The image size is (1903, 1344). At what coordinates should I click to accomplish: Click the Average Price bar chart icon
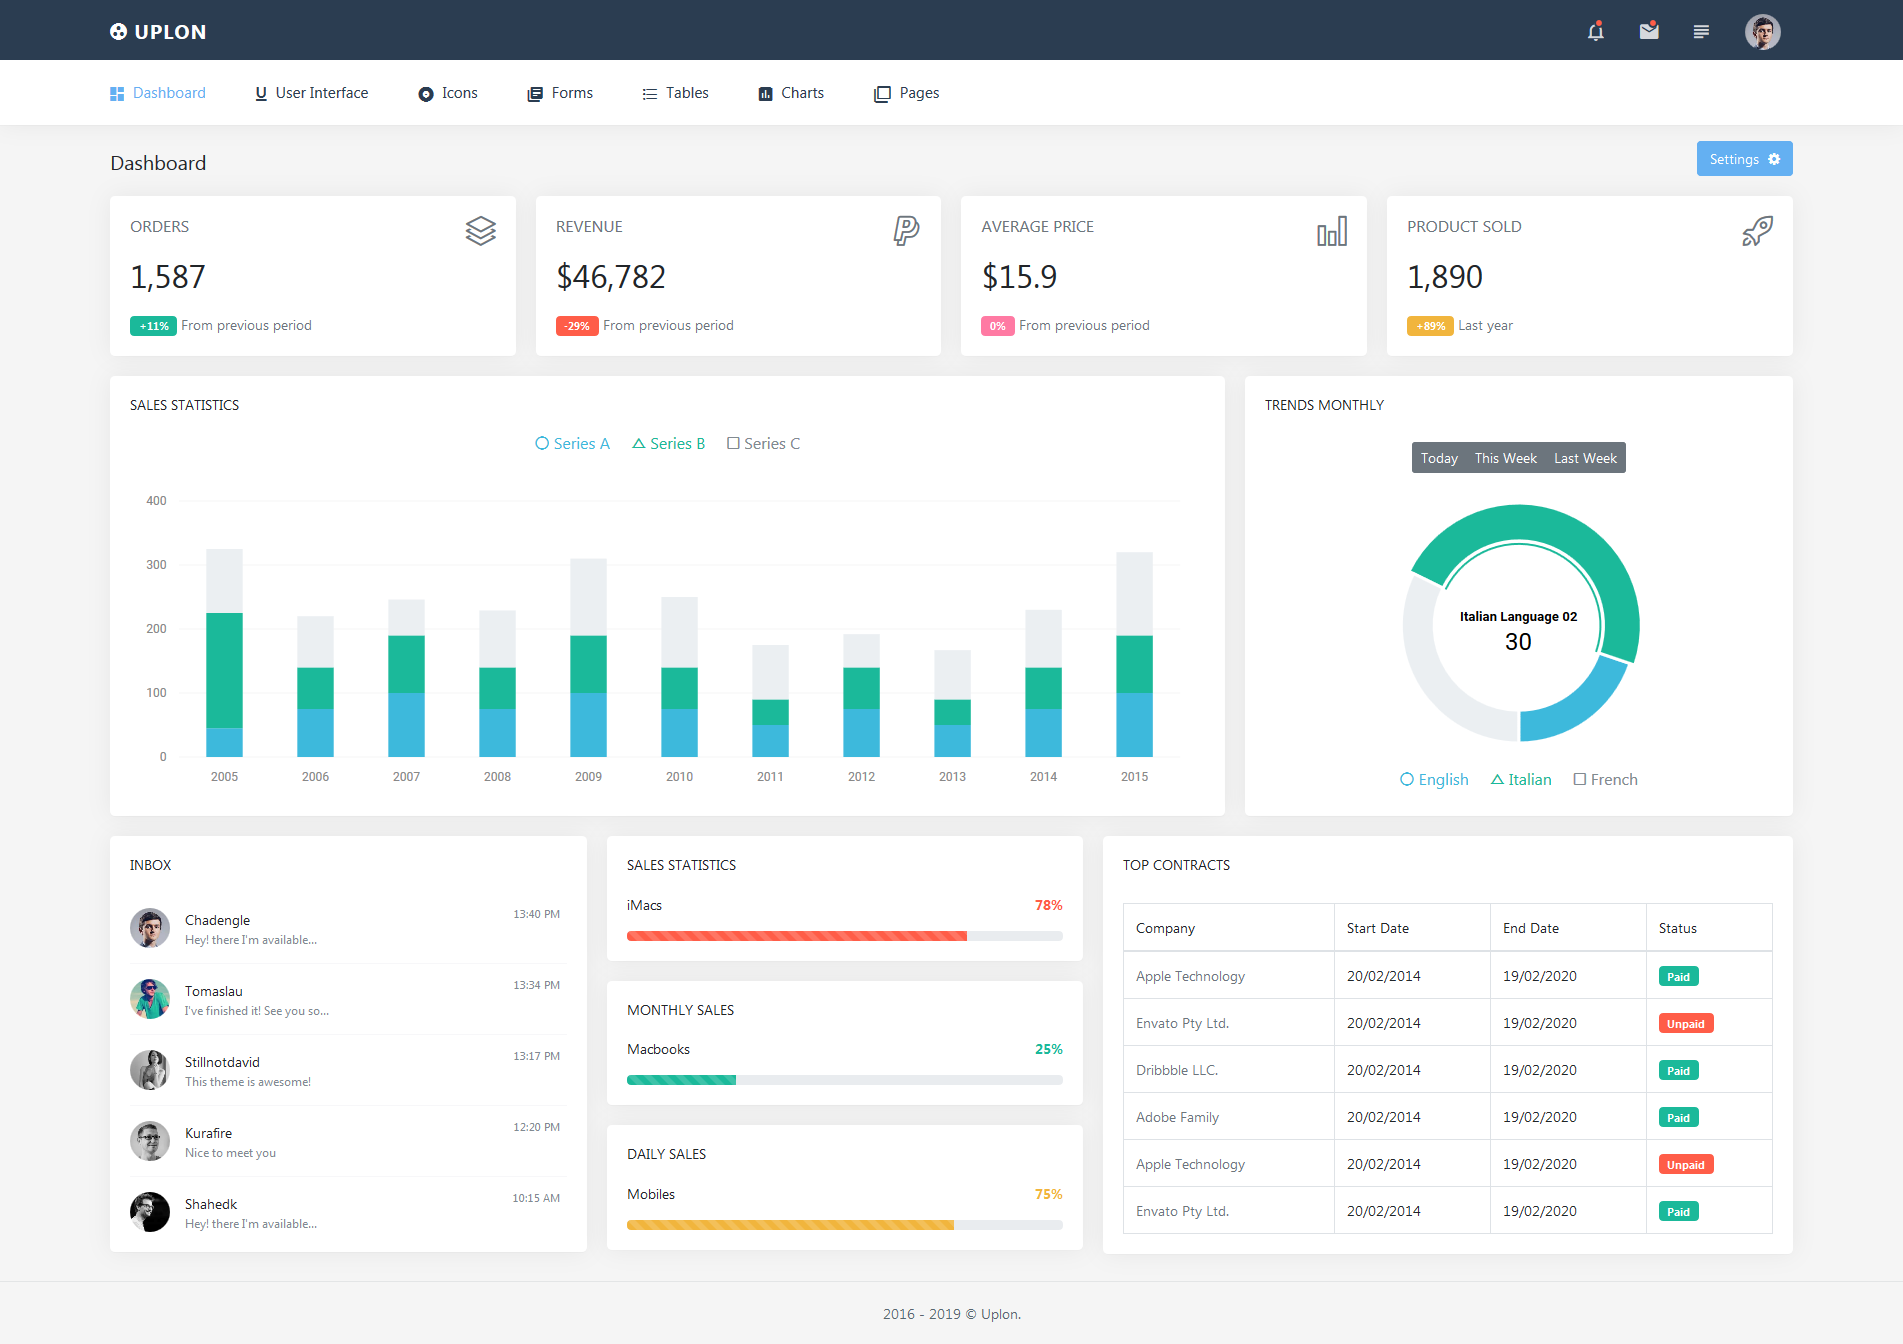[1332, 231]
